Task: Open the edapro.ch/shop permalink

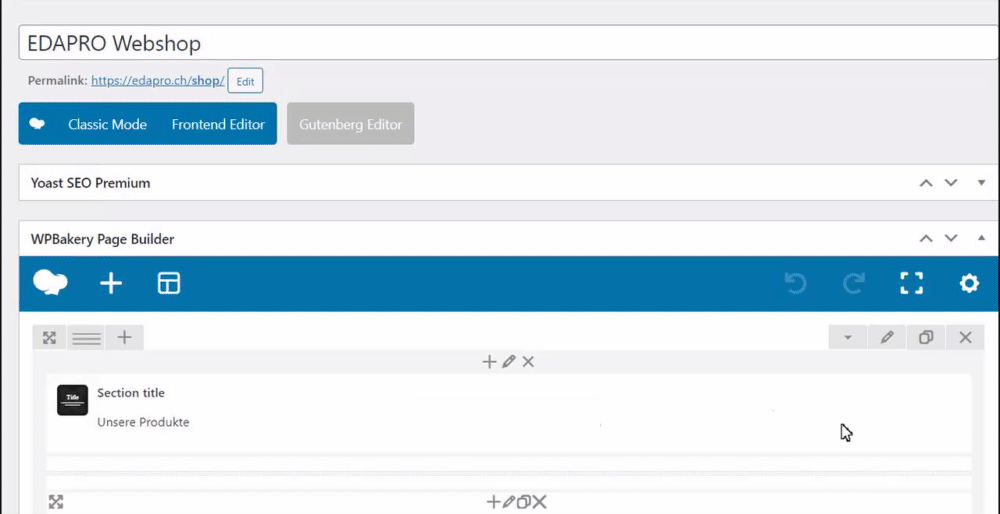Action: (158, 81)
